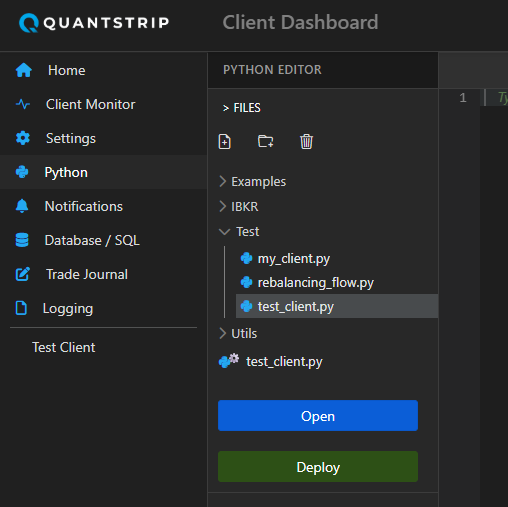Collapse the Test folder chevron
The width and height of the screenshot is (508, 507).
click(224, 232)
